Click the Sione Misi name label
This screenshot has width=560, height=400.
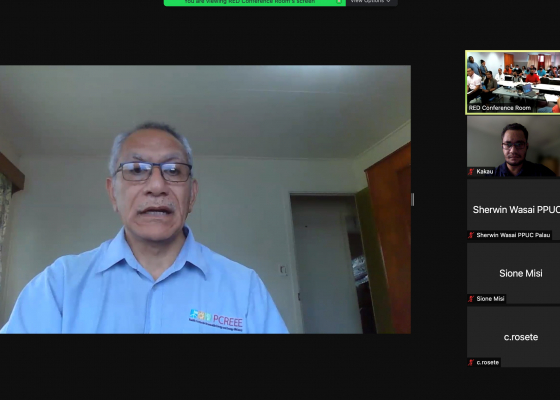point(490,299)
